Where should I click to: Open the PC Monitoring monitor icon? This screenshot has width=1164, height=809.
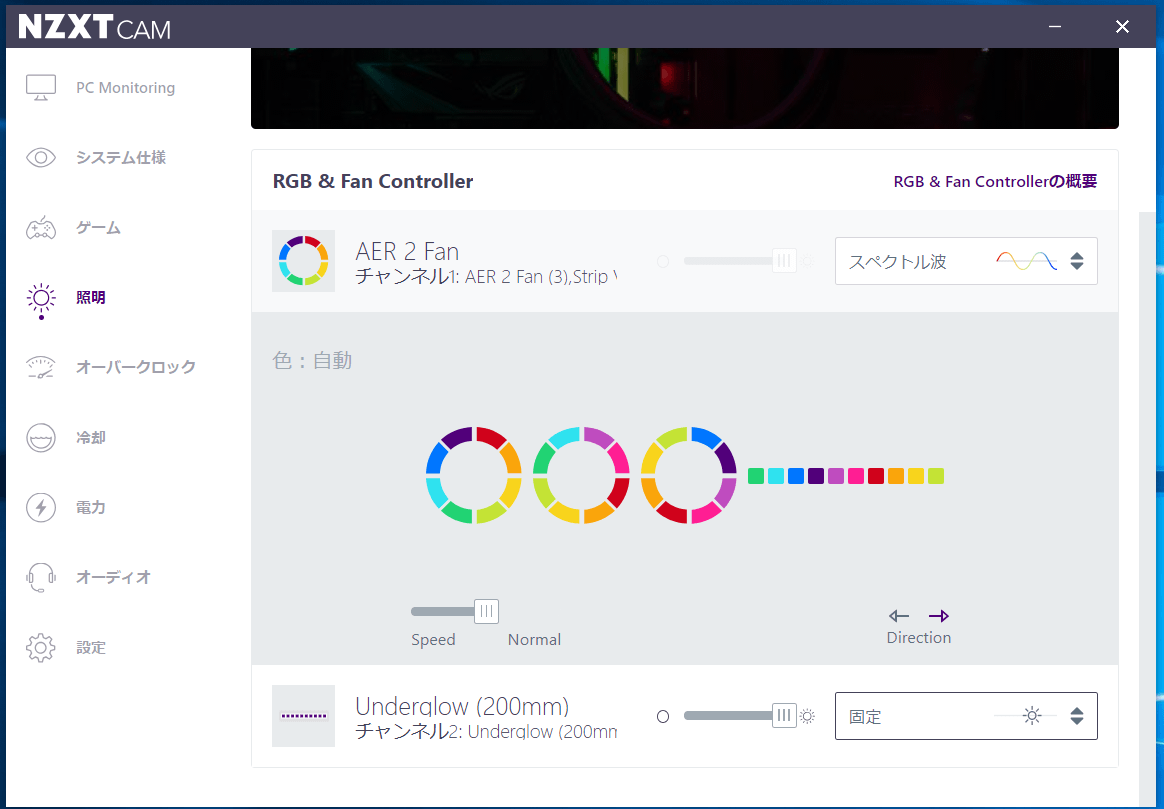(x=41, y=88)
